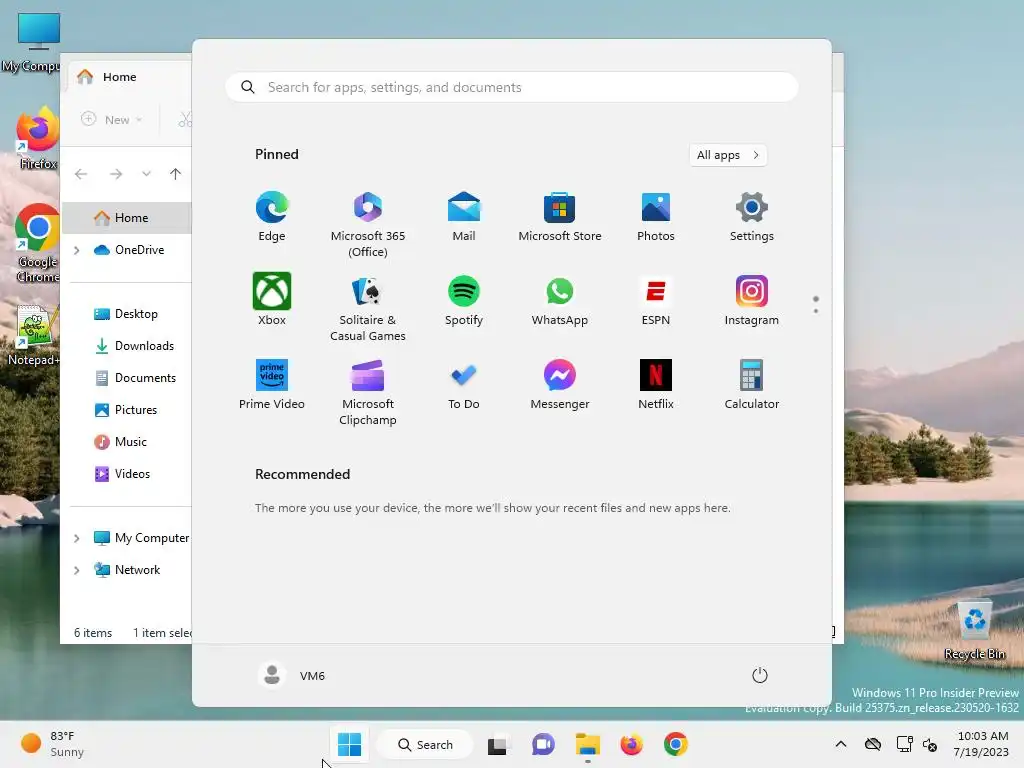Select the Notepad++ desktop shortcut
Viewport: 1024px width, 768px height.
pyautogui.click(x=34, y=336)
